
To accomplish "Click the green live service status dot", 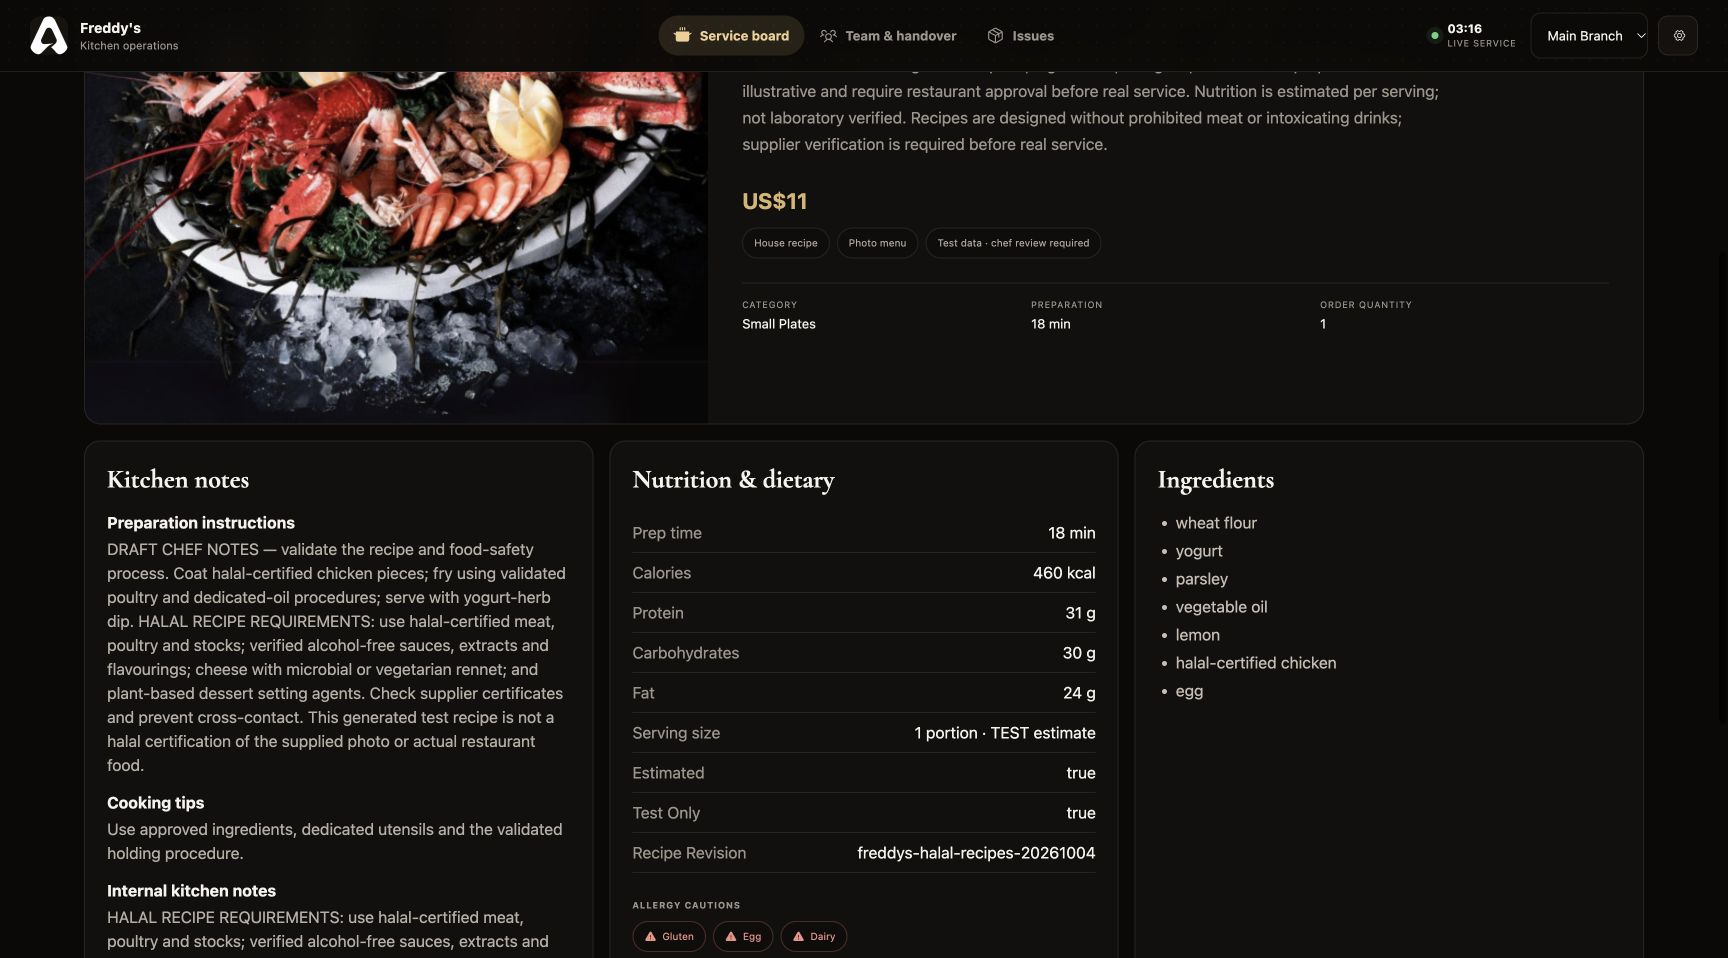I will click(1434, 36).
